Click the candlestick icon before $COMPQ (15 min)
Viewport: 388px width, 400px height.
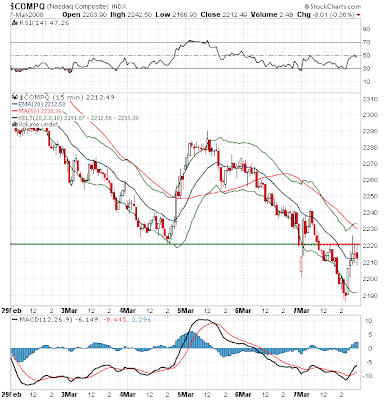[x=15, y=97]
